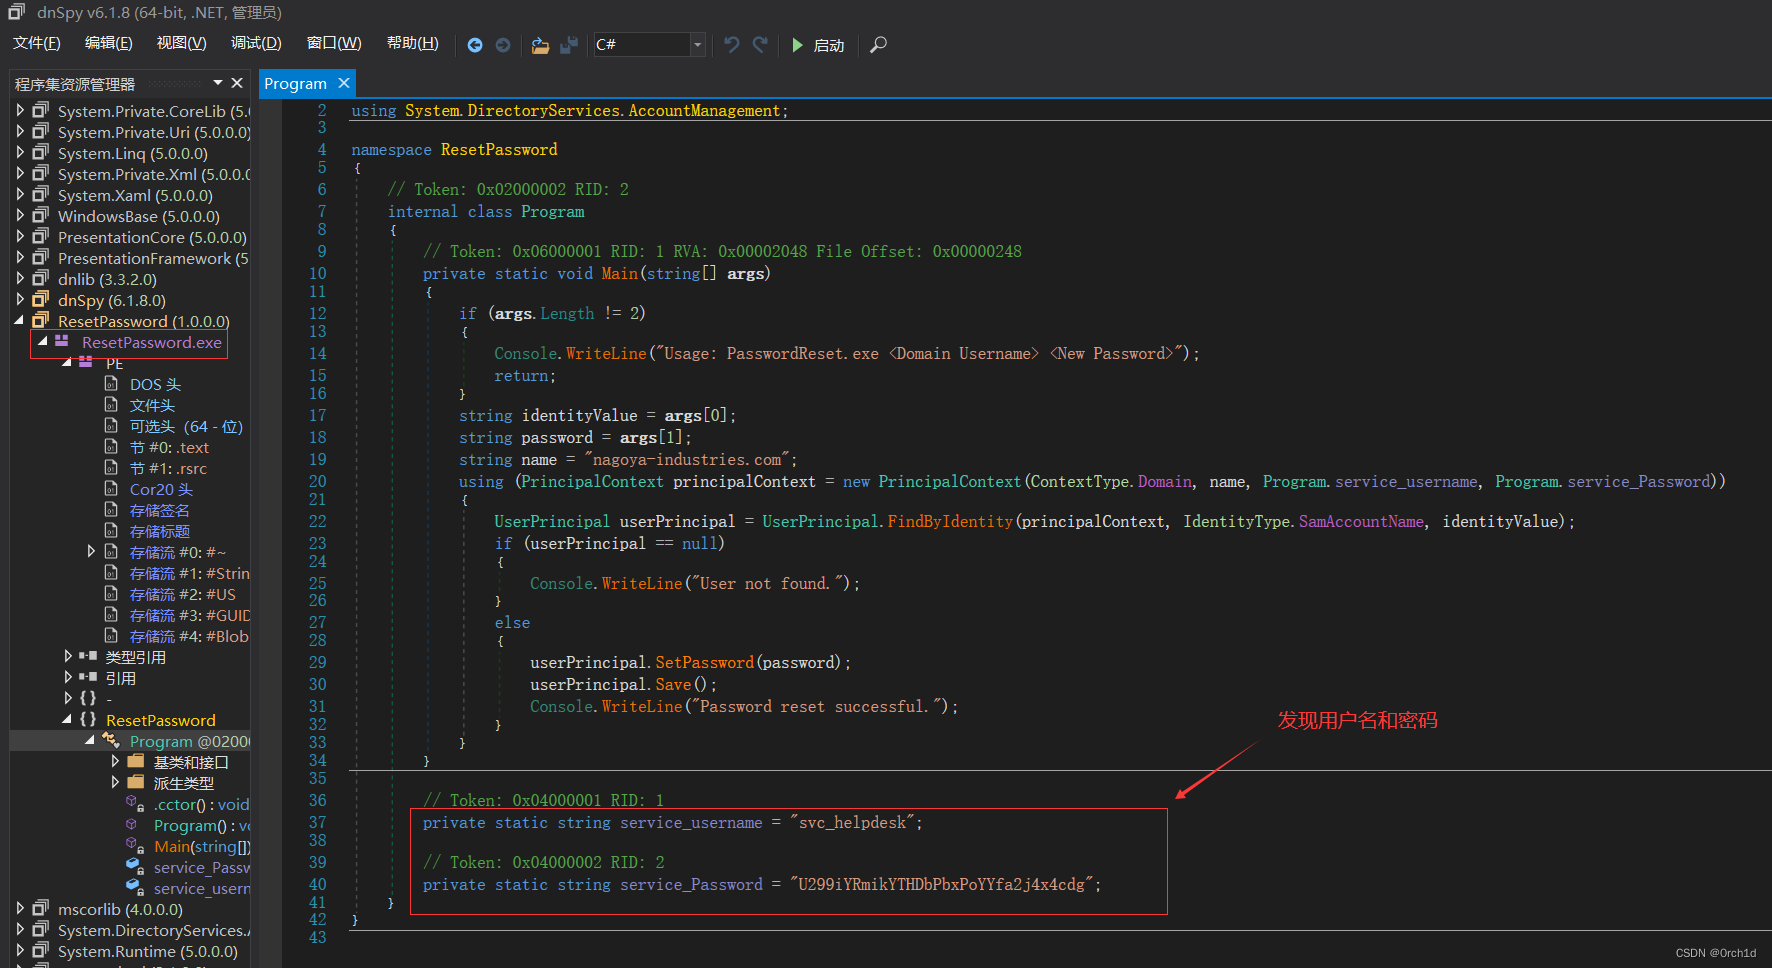Collapse ResetPassword.exe module node

43,342
